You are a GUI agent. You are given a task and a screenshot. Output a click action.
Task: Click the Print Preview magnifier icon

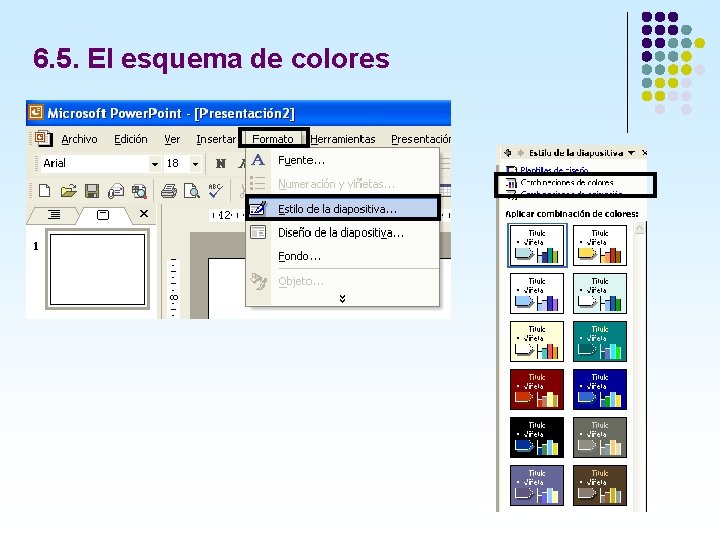click(x=191, y=190)
